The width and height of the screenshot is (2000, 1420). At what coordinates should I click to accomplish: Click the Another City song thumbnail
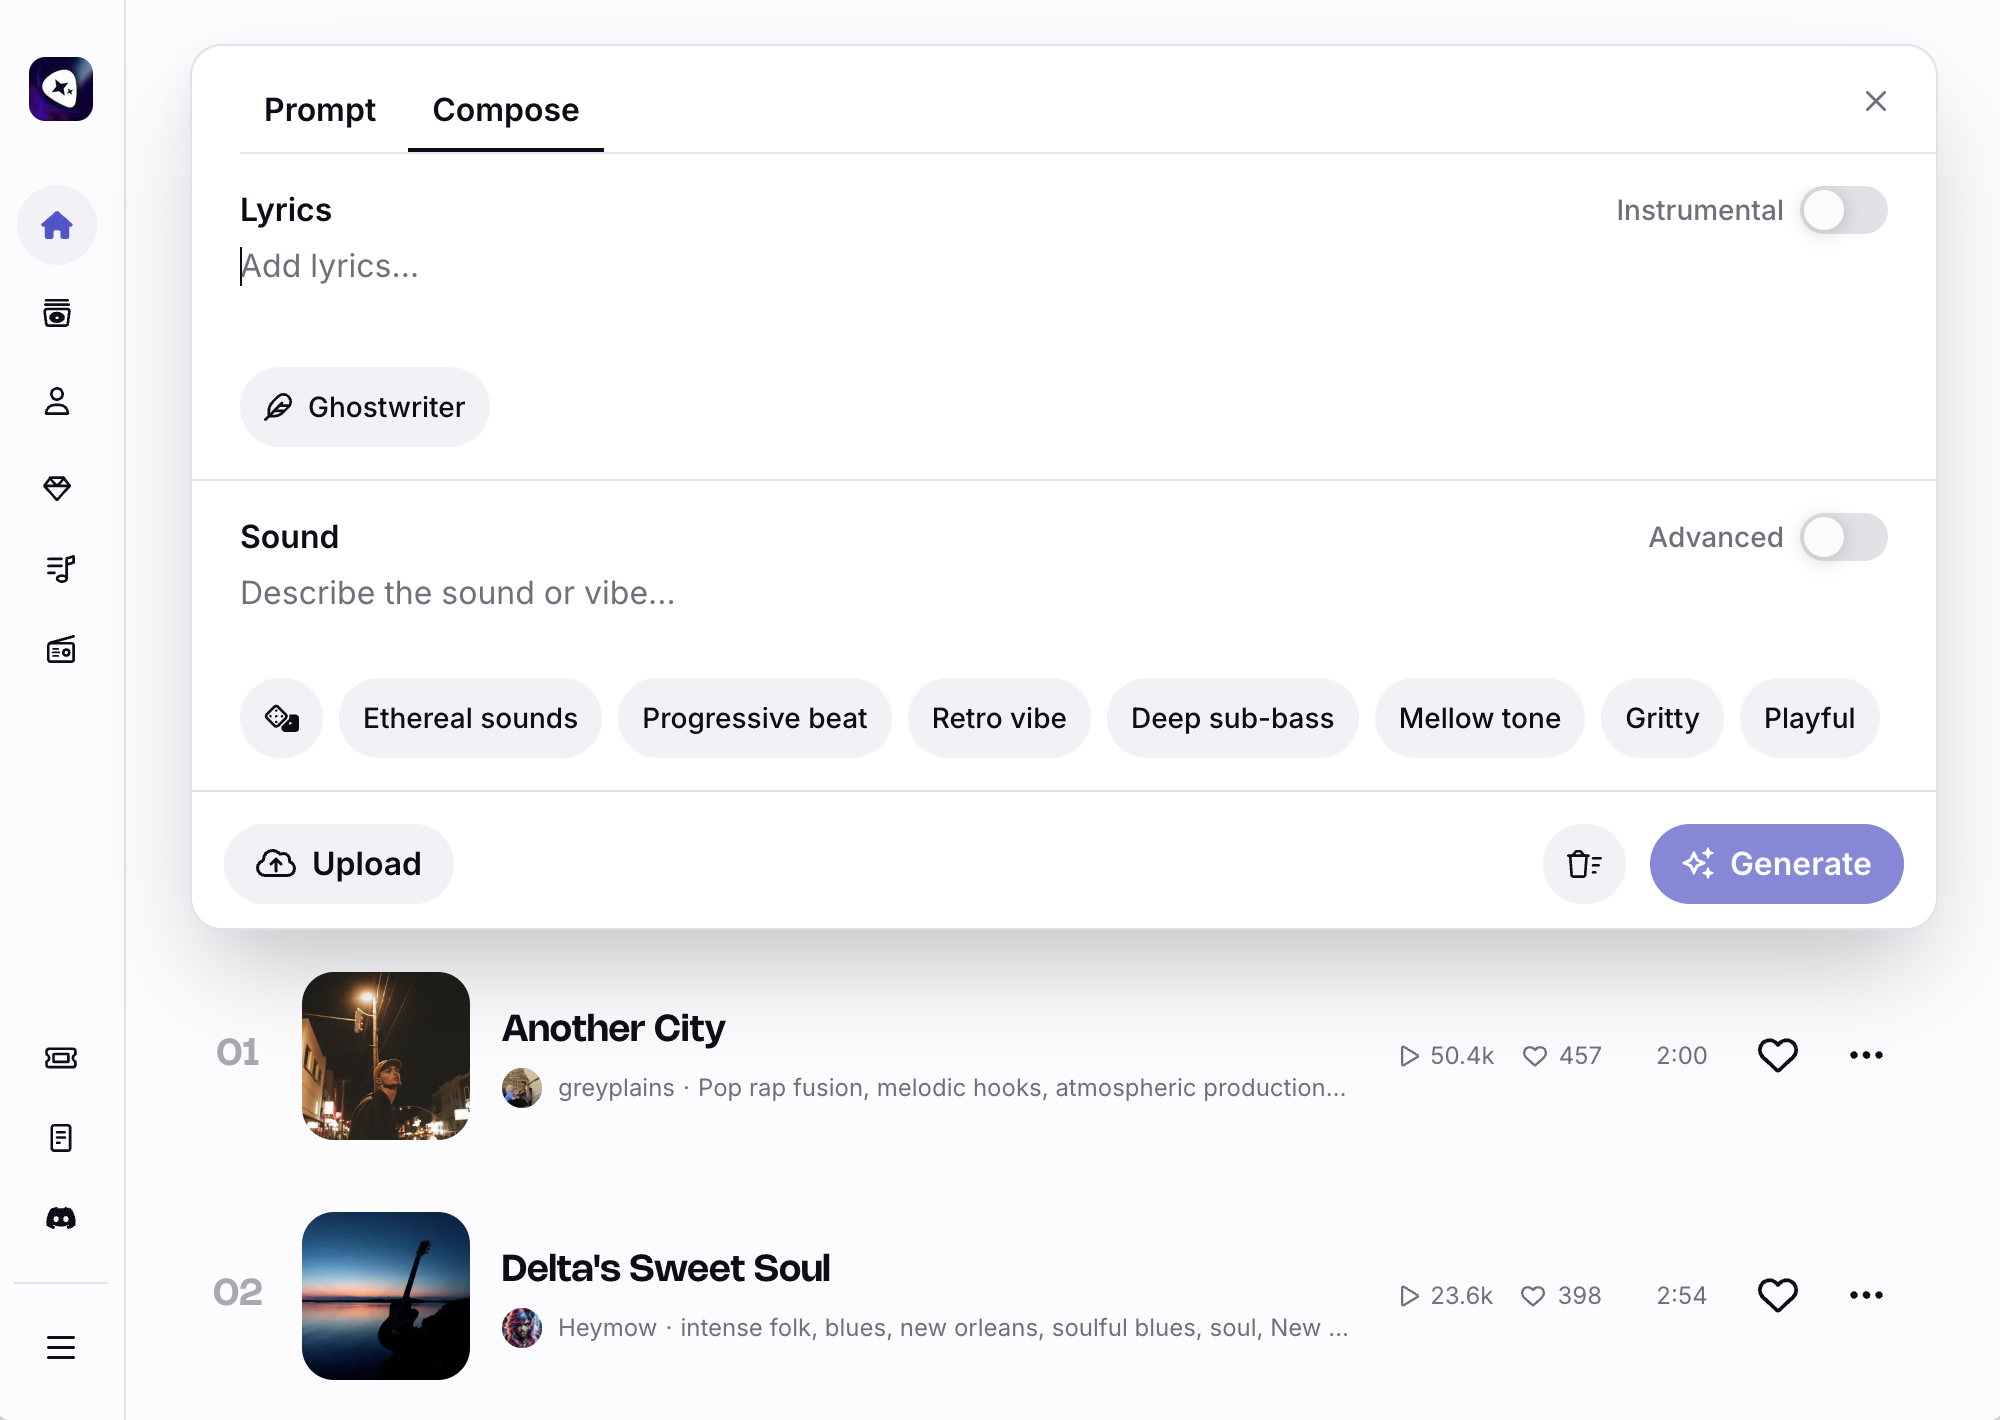387,1056
